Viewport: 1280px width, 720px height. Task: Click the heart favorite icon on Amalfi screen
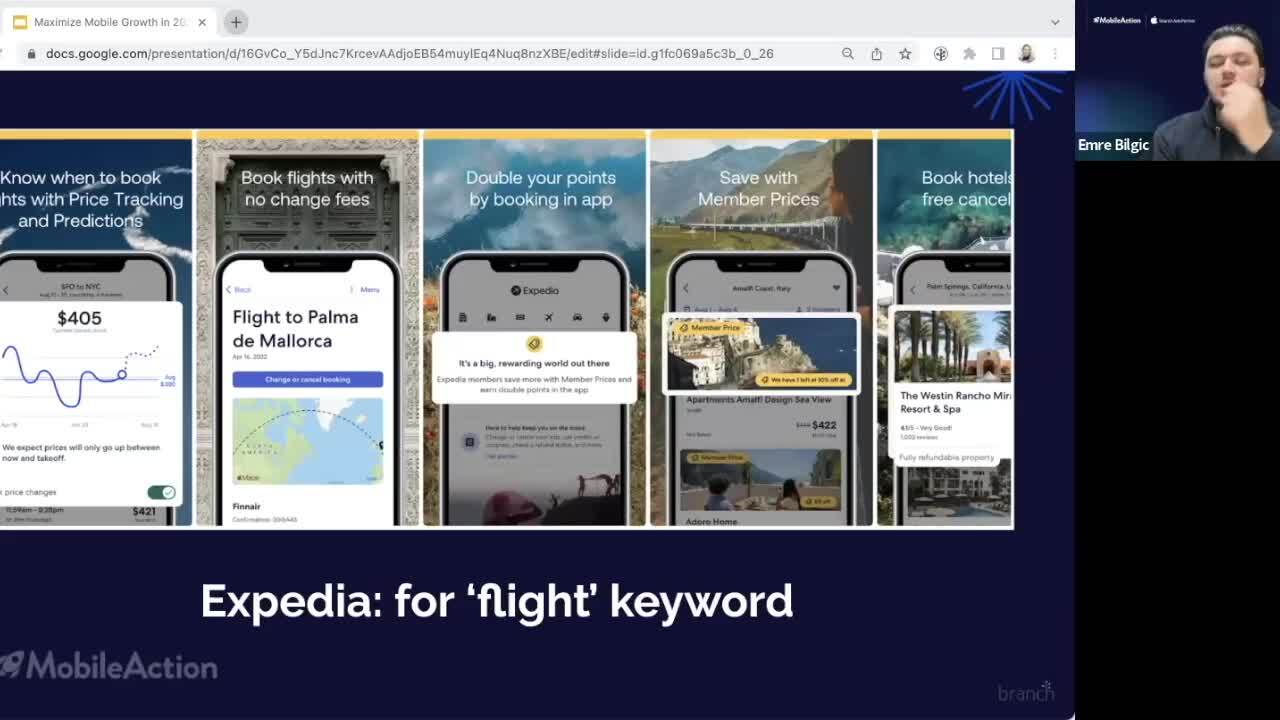[836, 288]
